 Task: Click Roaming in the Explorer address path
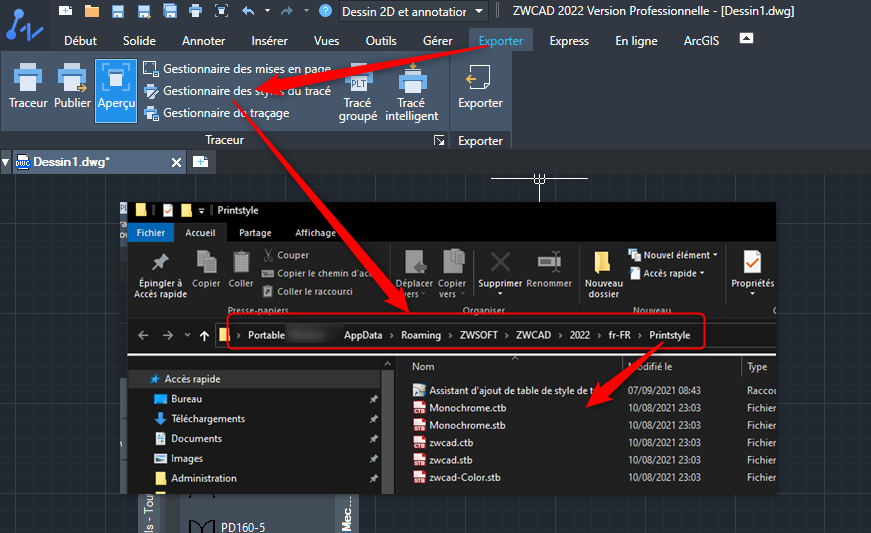click(421, 335)
